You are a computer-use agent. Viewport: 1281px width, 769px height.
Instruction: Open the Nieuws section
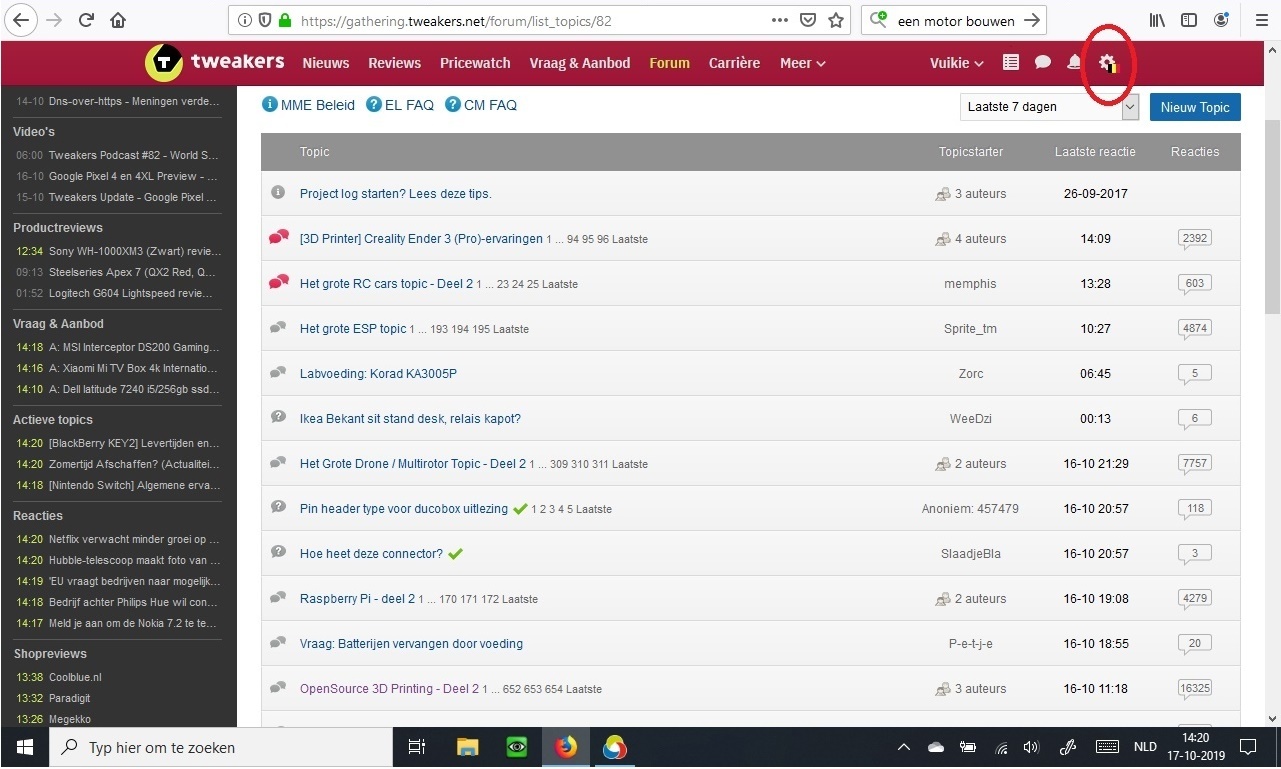pyautogui.click(x=326, y=63)
